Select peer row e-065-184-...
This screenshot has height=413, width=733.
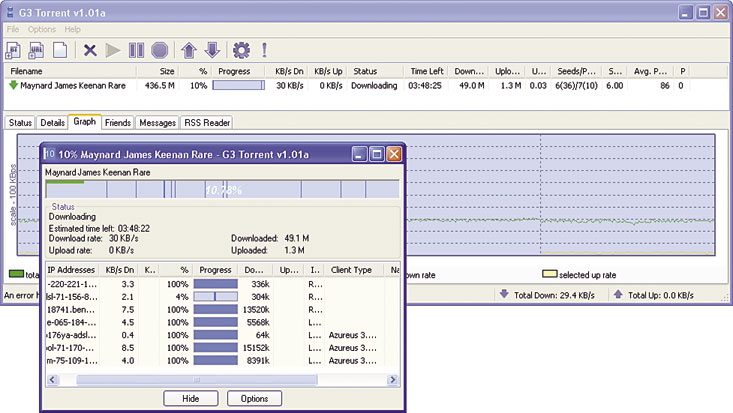pos(223,322)
